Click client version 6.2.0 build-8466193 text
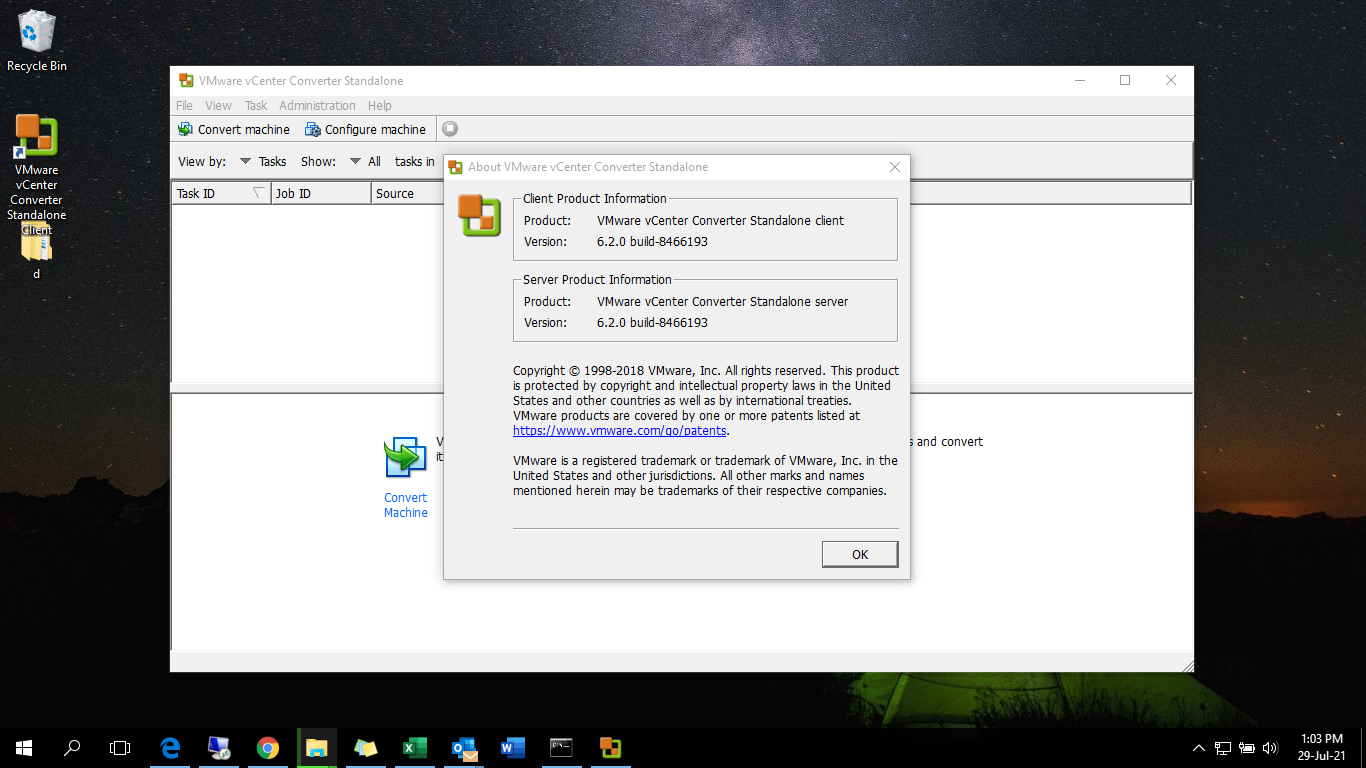 652,241
